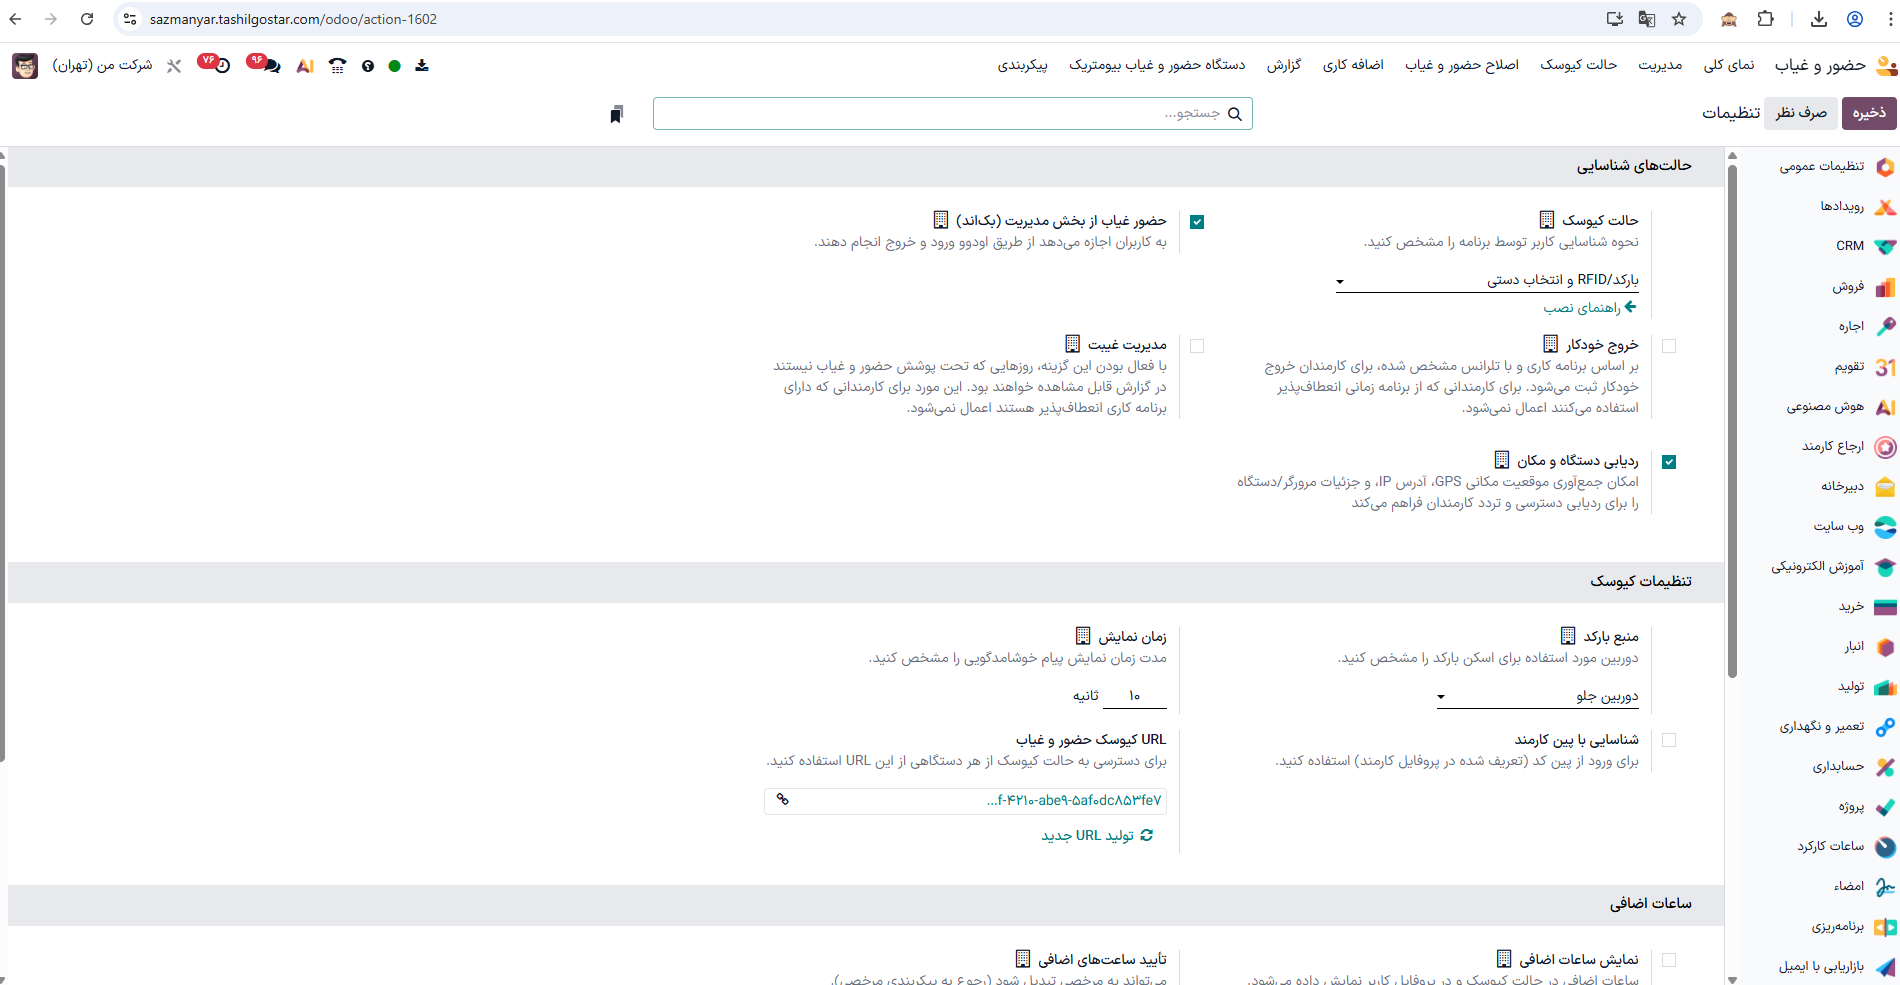Open گزارش menu
The width and height of the screenshot is (1900, 985).
[1284, 65]
